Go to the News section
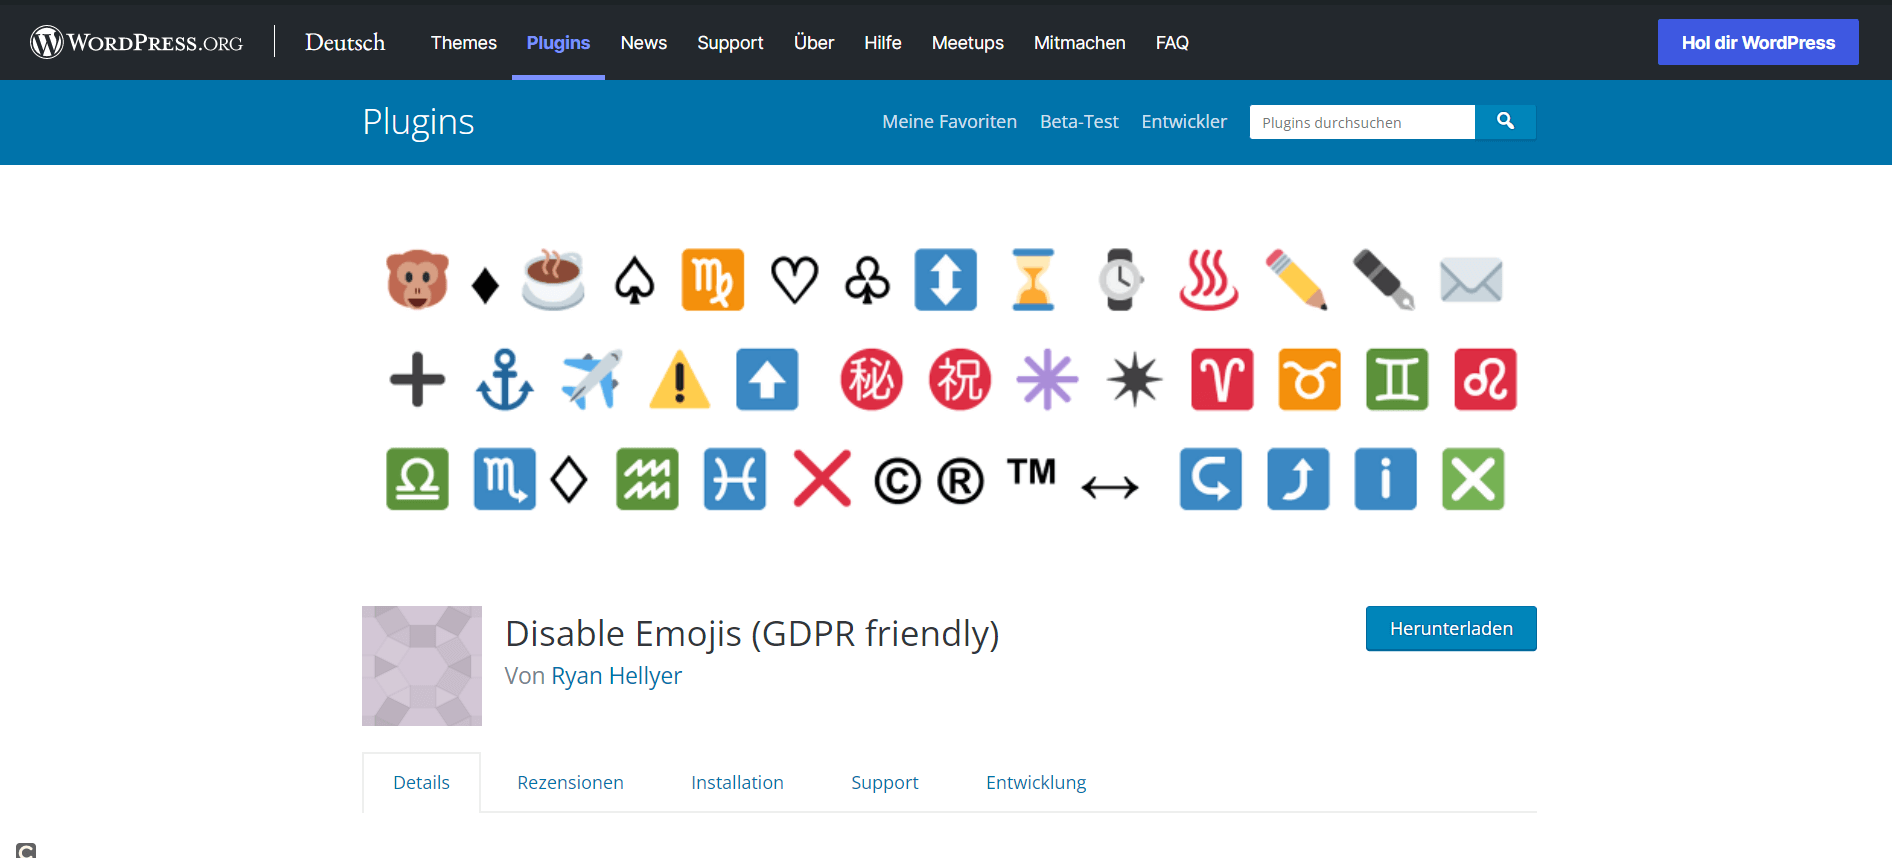The height and width of the screenshot is (862, 1892). pyautogui.click(x=643, y=43)
